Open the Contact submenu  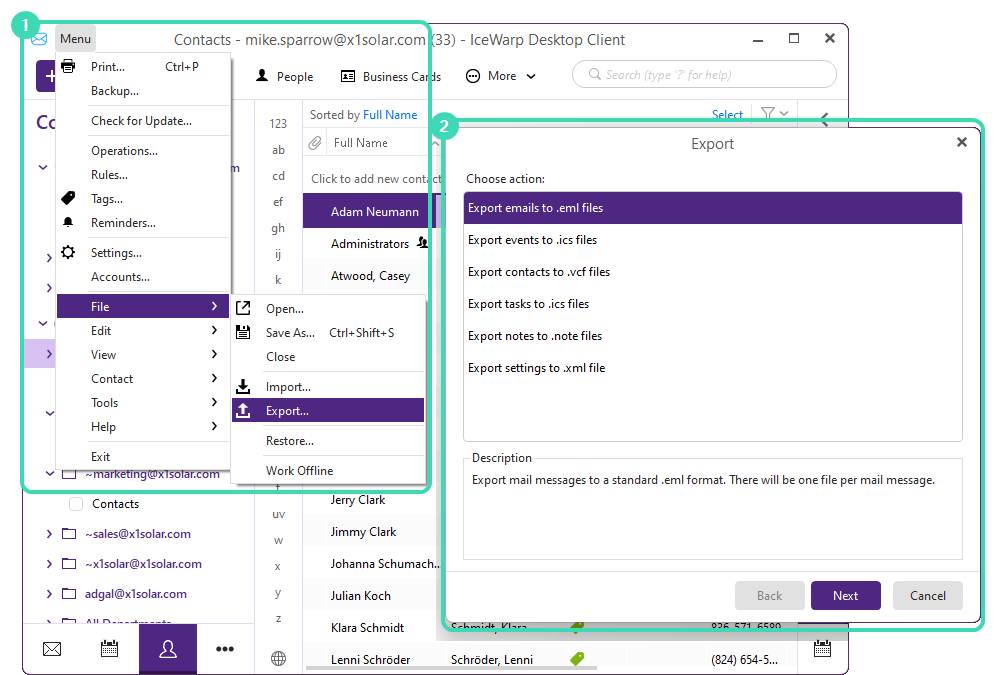pyautogui.click(x=143, y=379)
